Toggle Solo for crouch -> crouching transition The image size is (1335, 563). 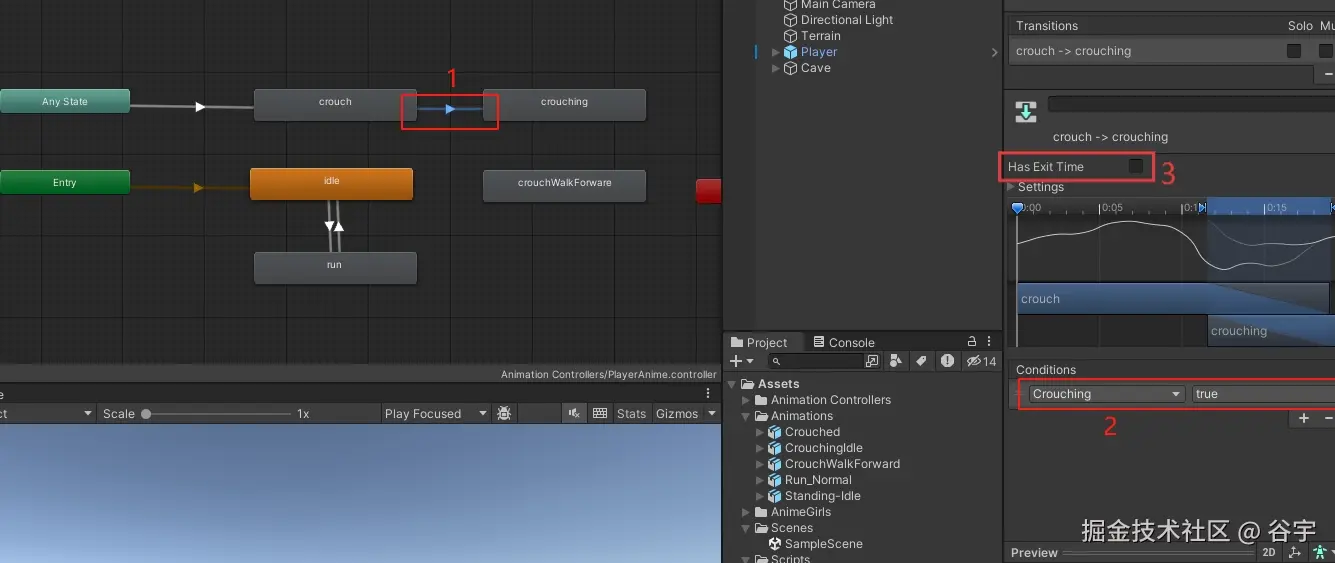pos(1294,51)
